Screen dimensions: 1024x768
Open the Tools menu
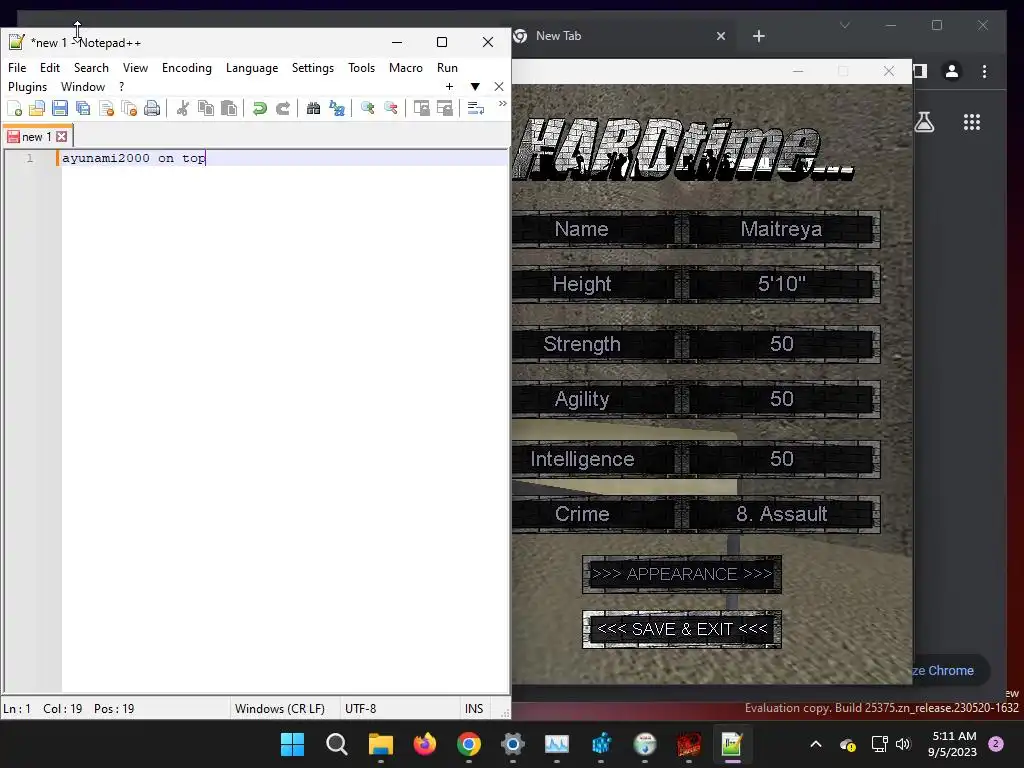click(x=361, y=68)
